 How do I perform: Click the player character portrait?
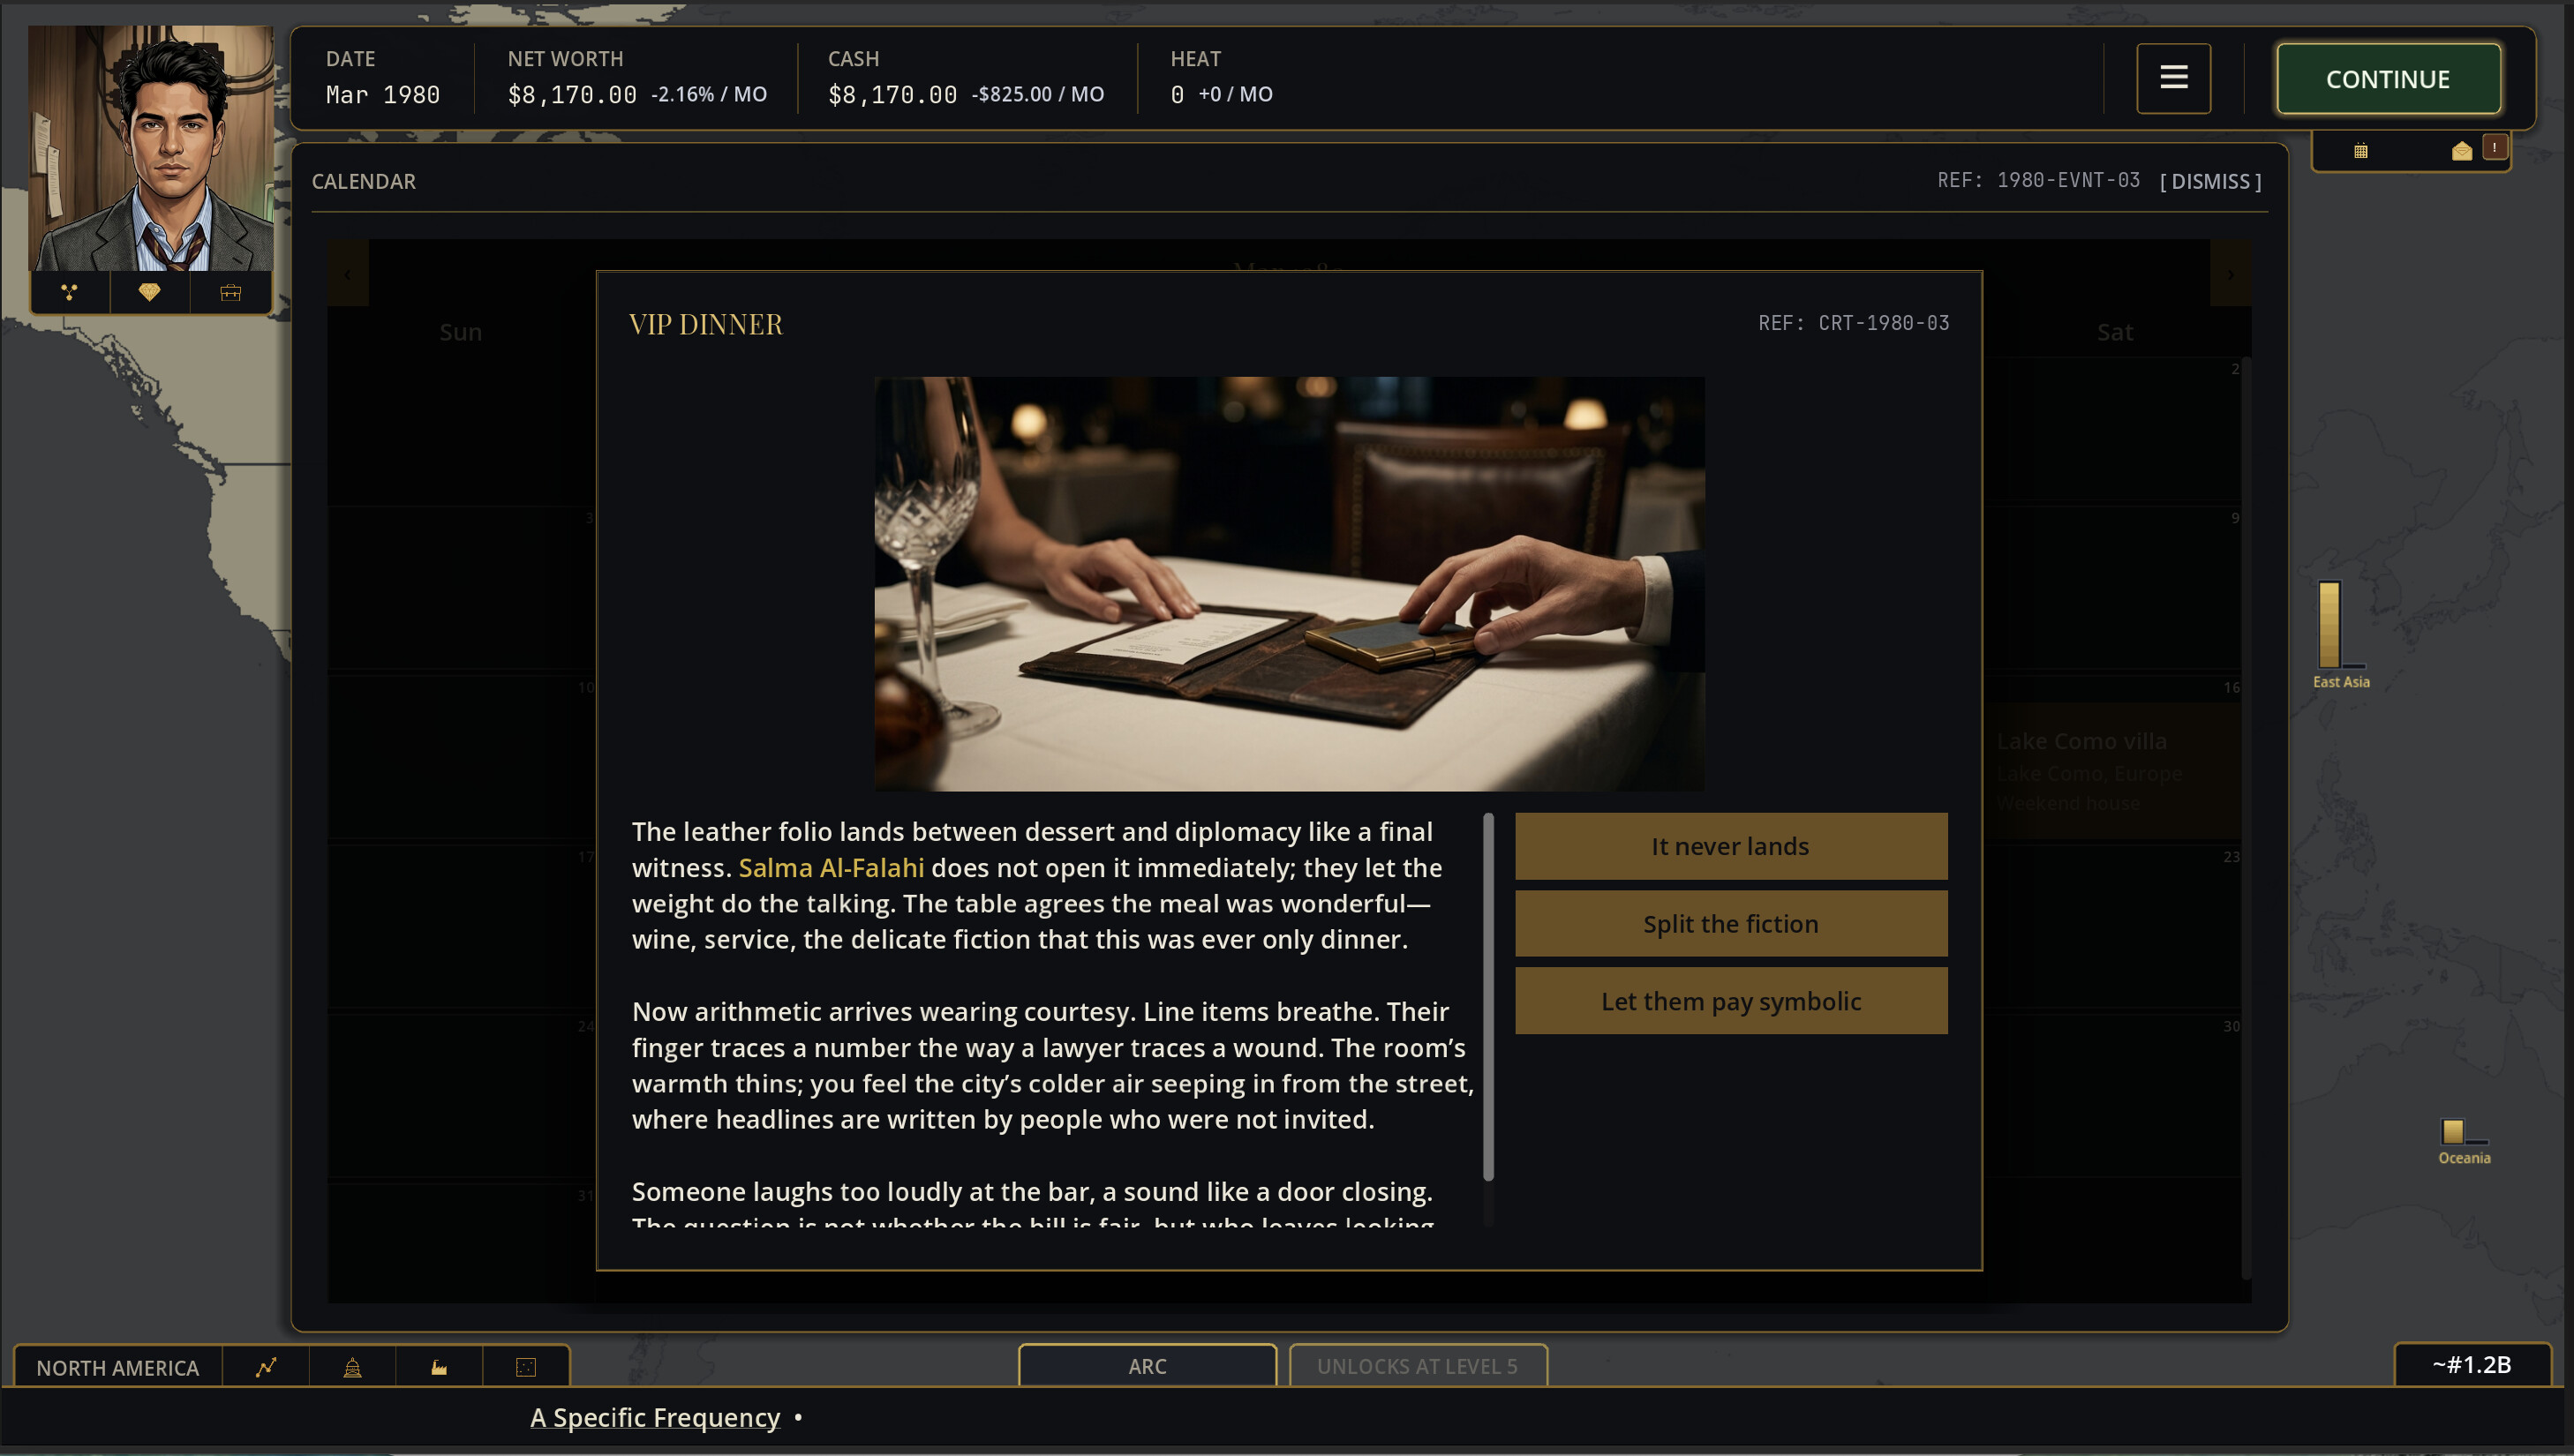pos(151,148)
